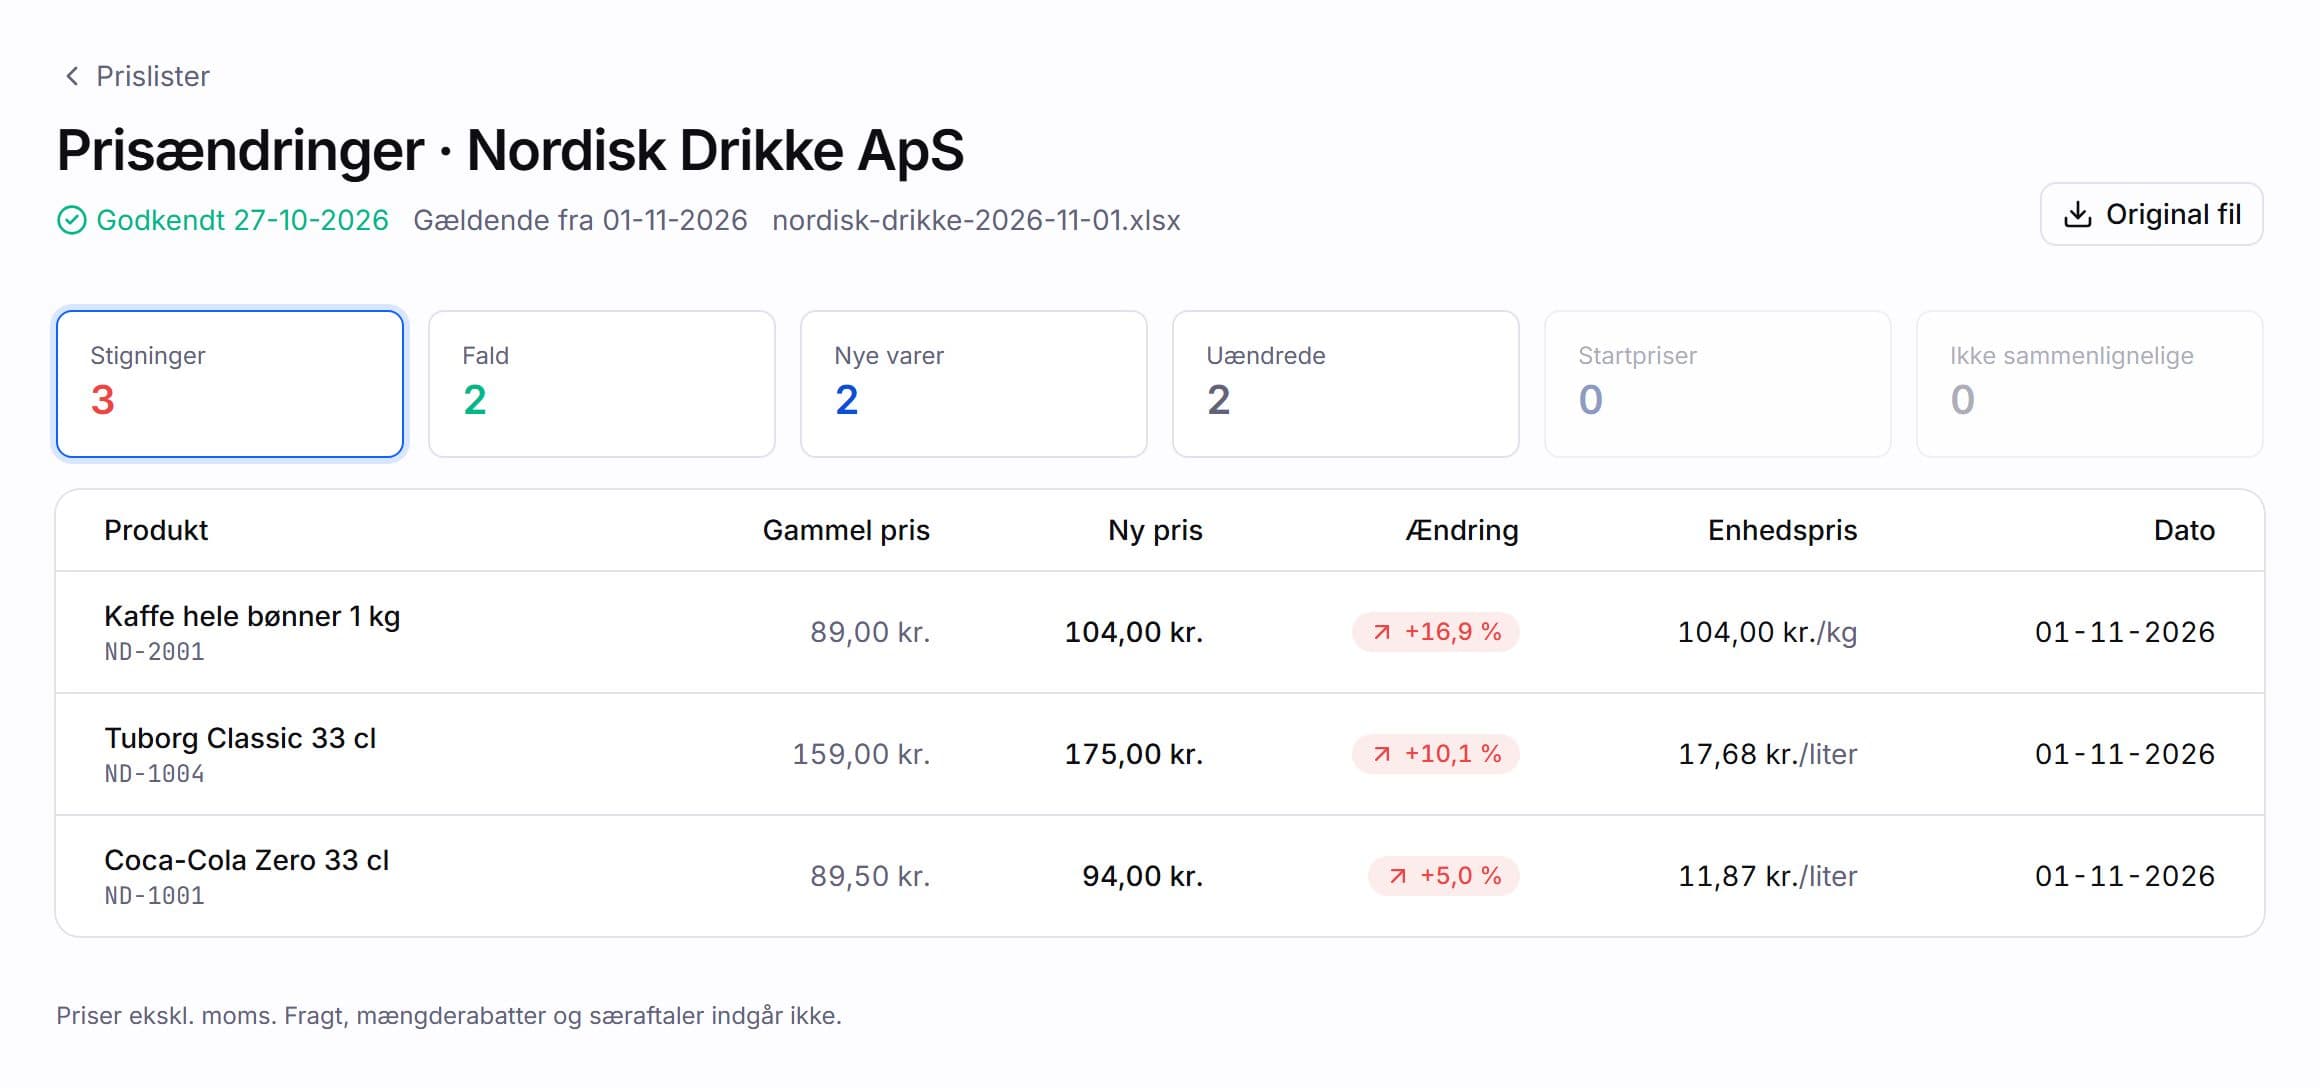The width and height of the screenshot is (2320, 1088).
Task: Select the Nye varer filter card
Action: 974,384
